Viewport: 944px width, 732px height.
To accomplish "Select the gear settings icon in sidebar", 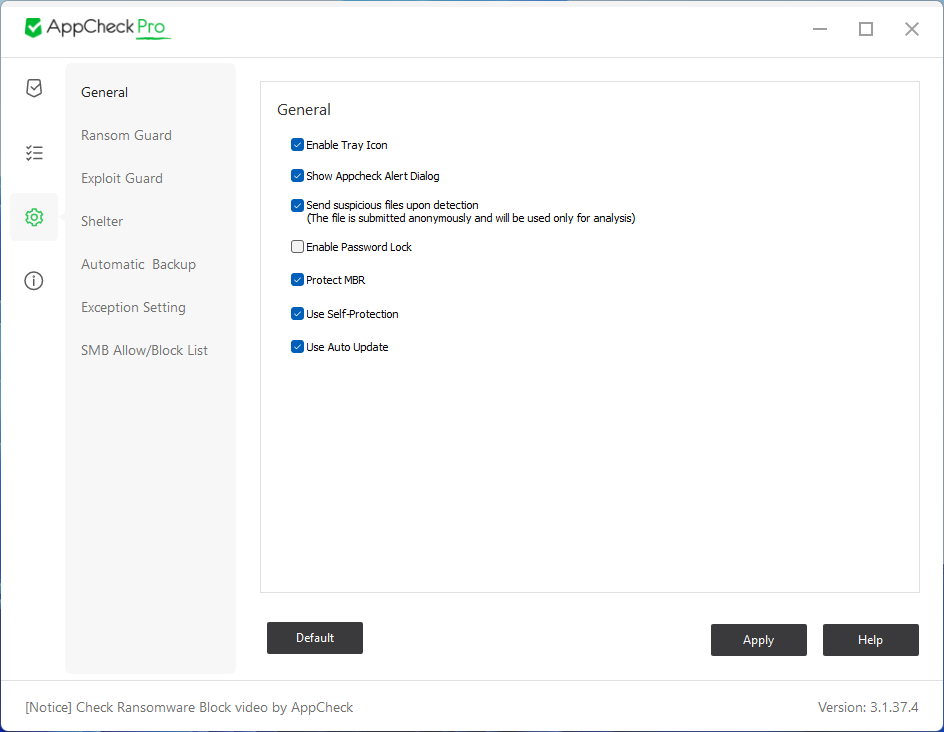I will (x=34, y=217).
